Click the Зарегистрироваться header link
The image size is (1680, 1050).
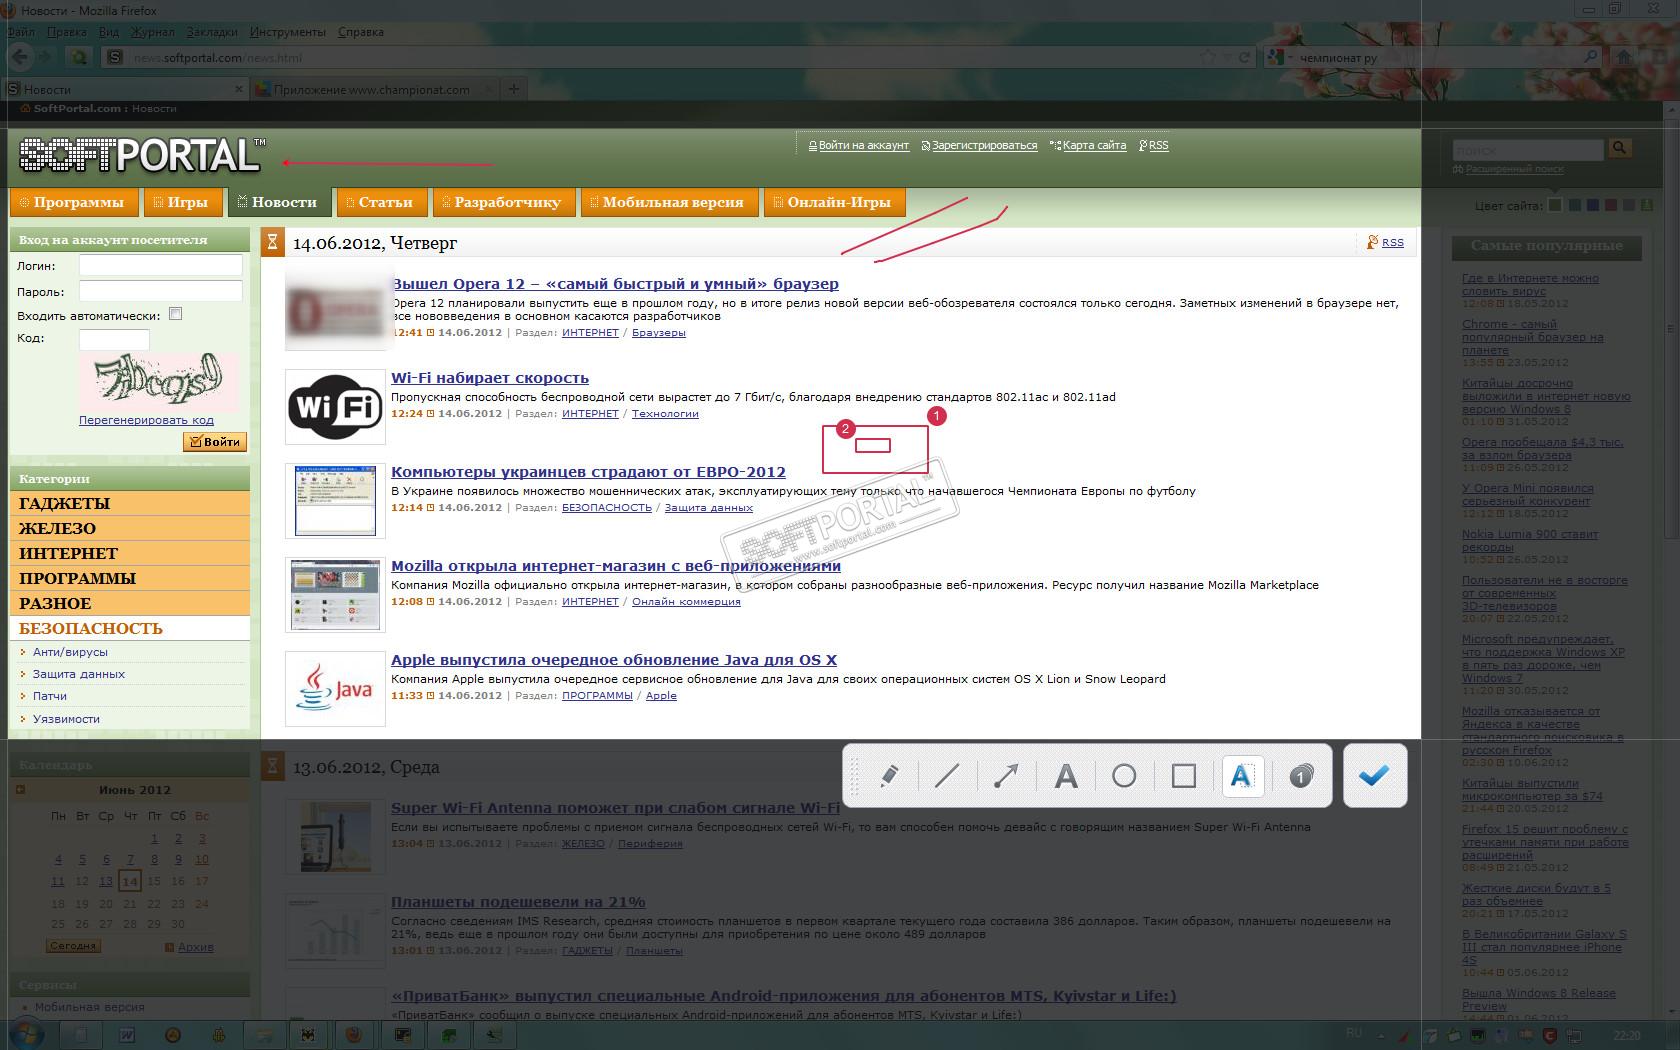pos(984,146)
